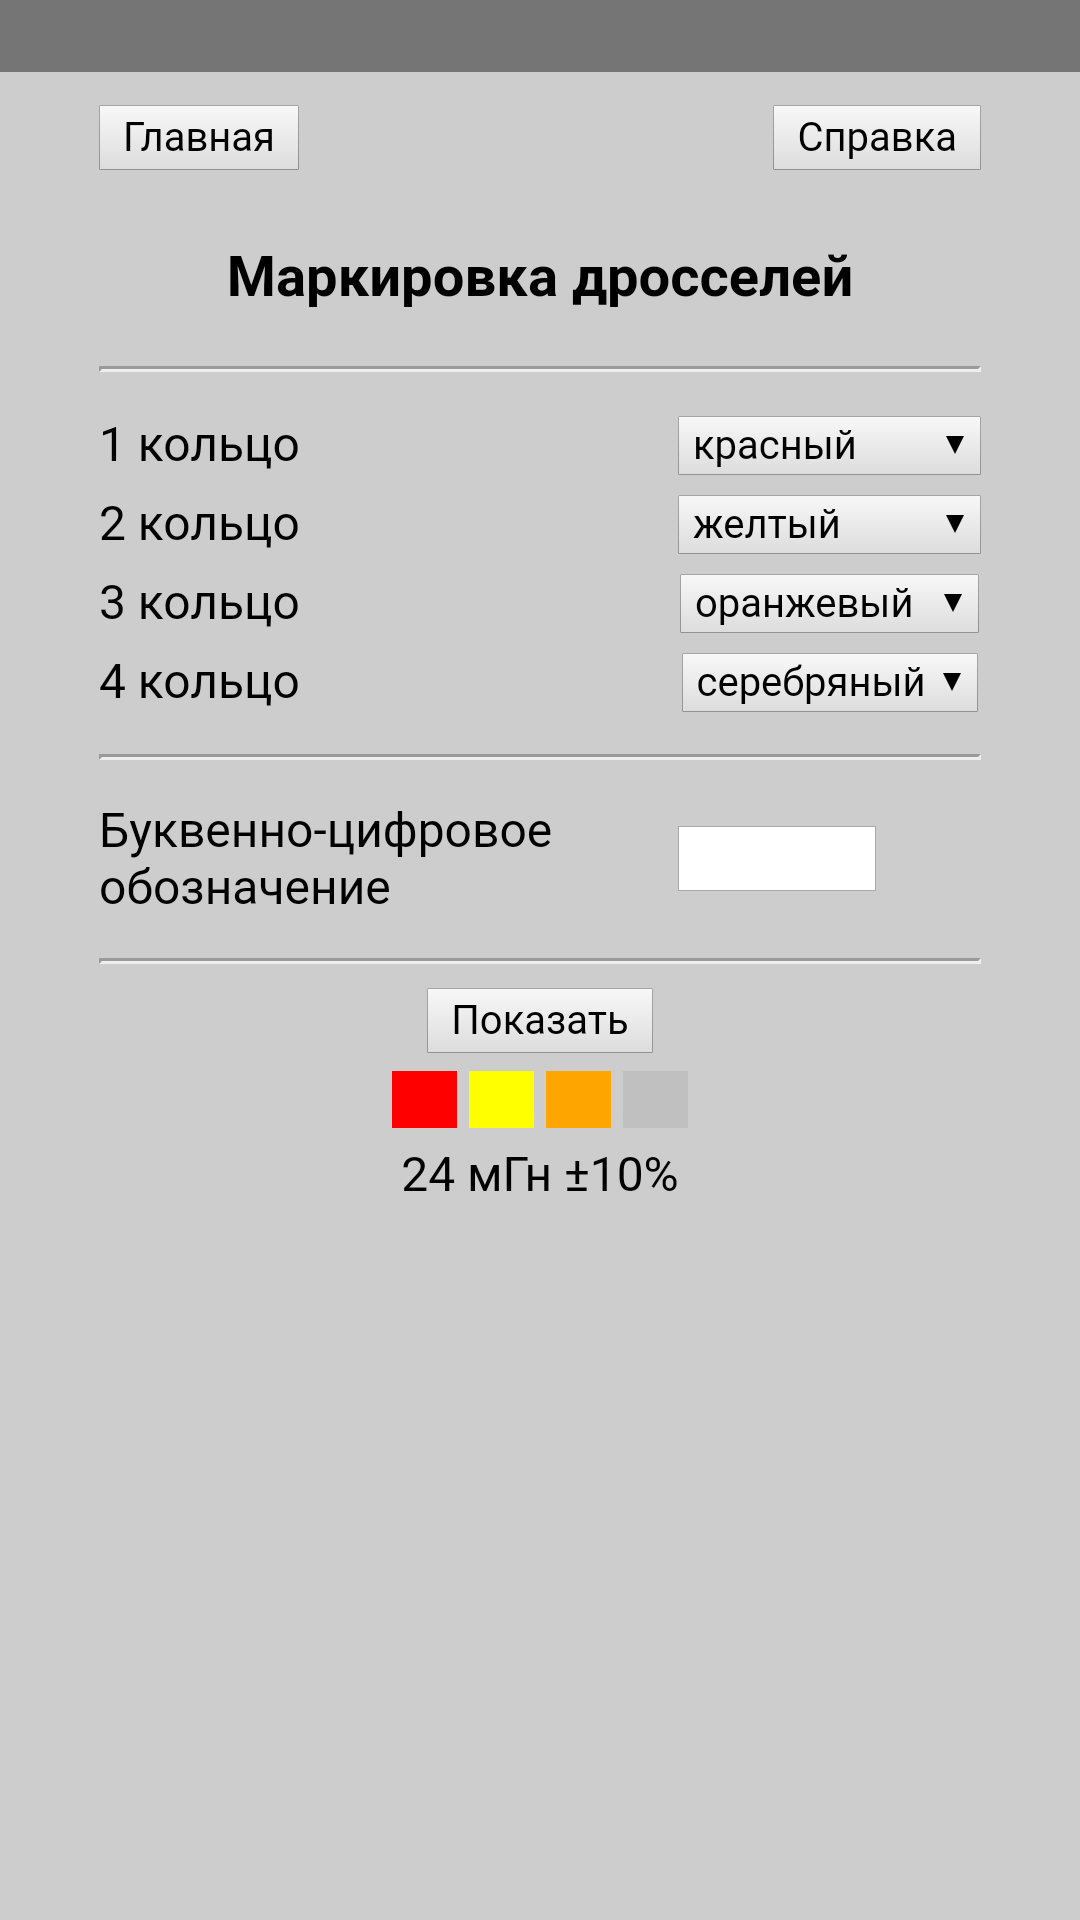Tap the 2 кольцо label
1080x1920 pixels.
tap(199, 525)
